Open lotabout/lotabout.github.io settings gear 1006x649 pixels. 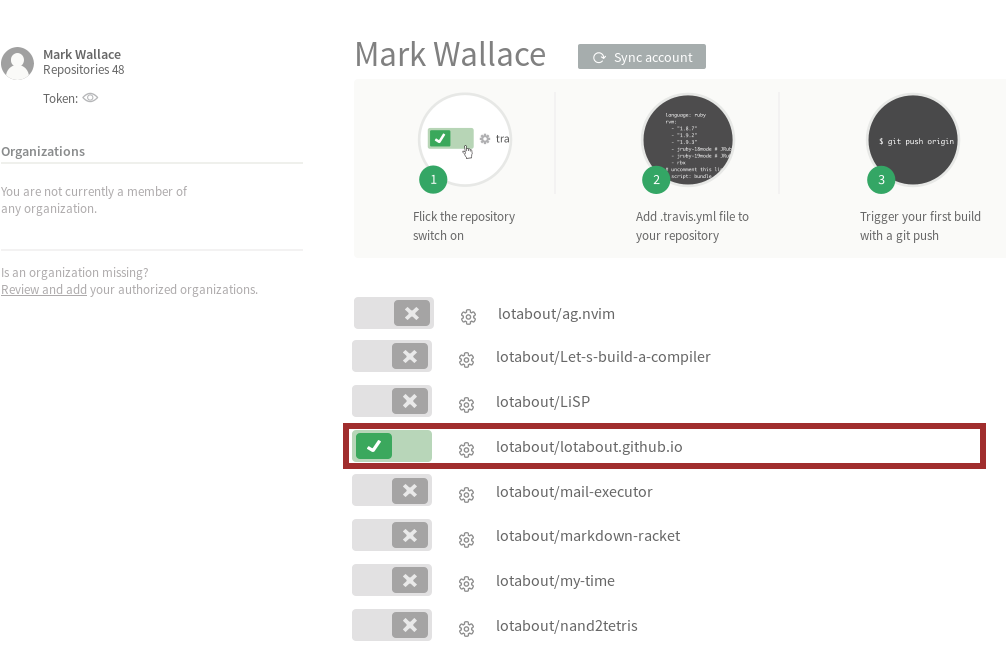(x=466, y=450)
